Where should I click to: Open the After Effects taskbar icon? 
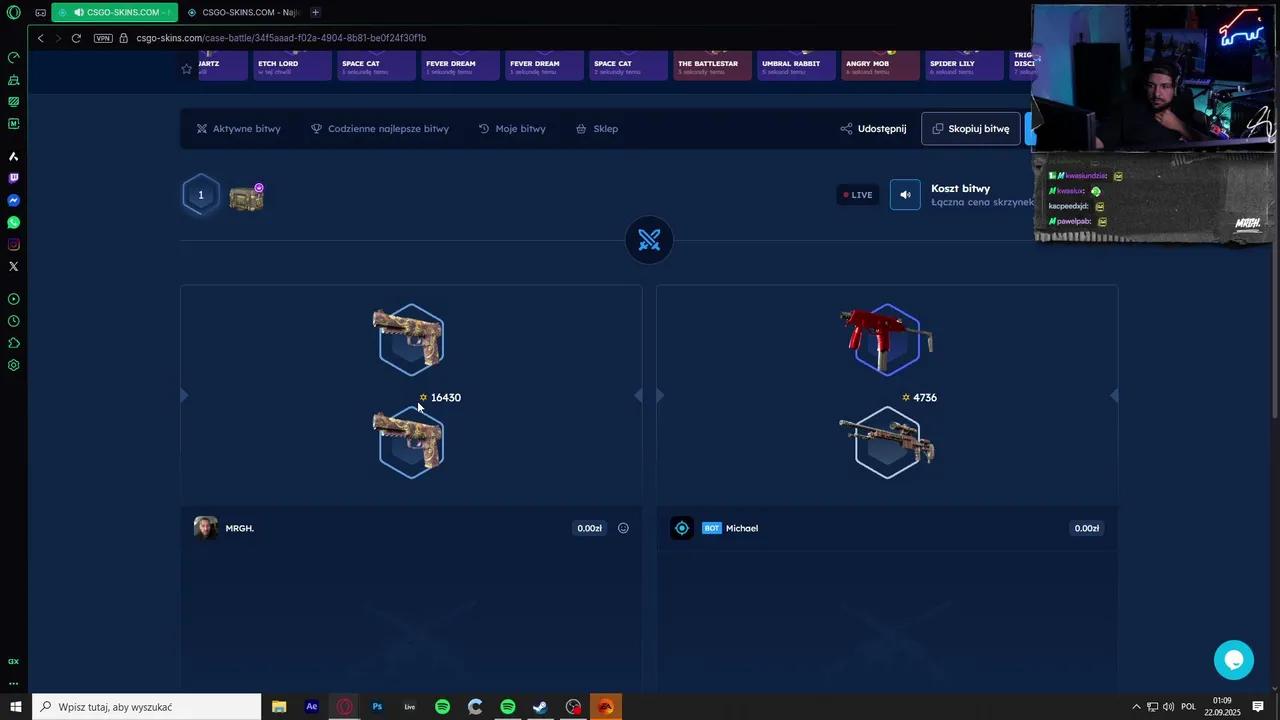[312, 707]
